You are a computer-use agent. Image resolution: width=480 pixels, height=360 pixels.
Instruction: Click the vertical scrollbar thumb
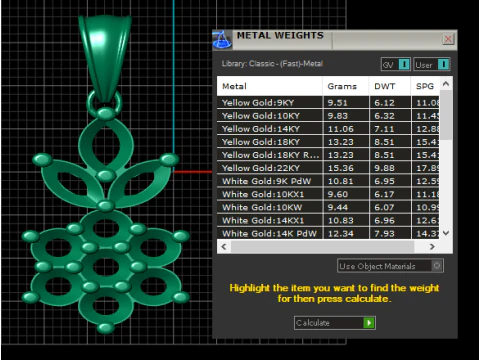tap(446, 115)
